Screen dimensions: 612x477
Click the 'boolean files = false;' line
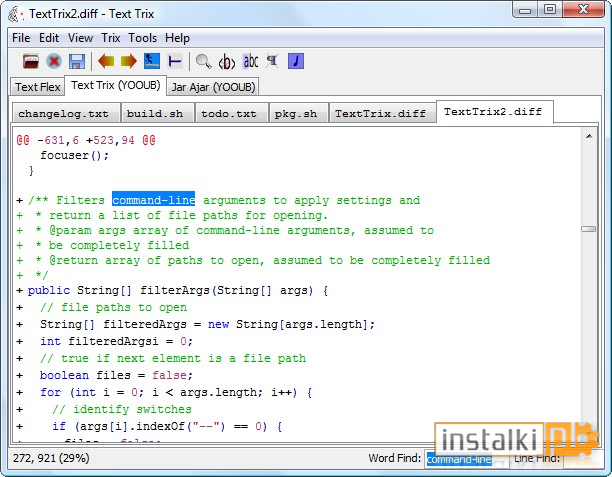pyautogui.click(x=116, y=375)
